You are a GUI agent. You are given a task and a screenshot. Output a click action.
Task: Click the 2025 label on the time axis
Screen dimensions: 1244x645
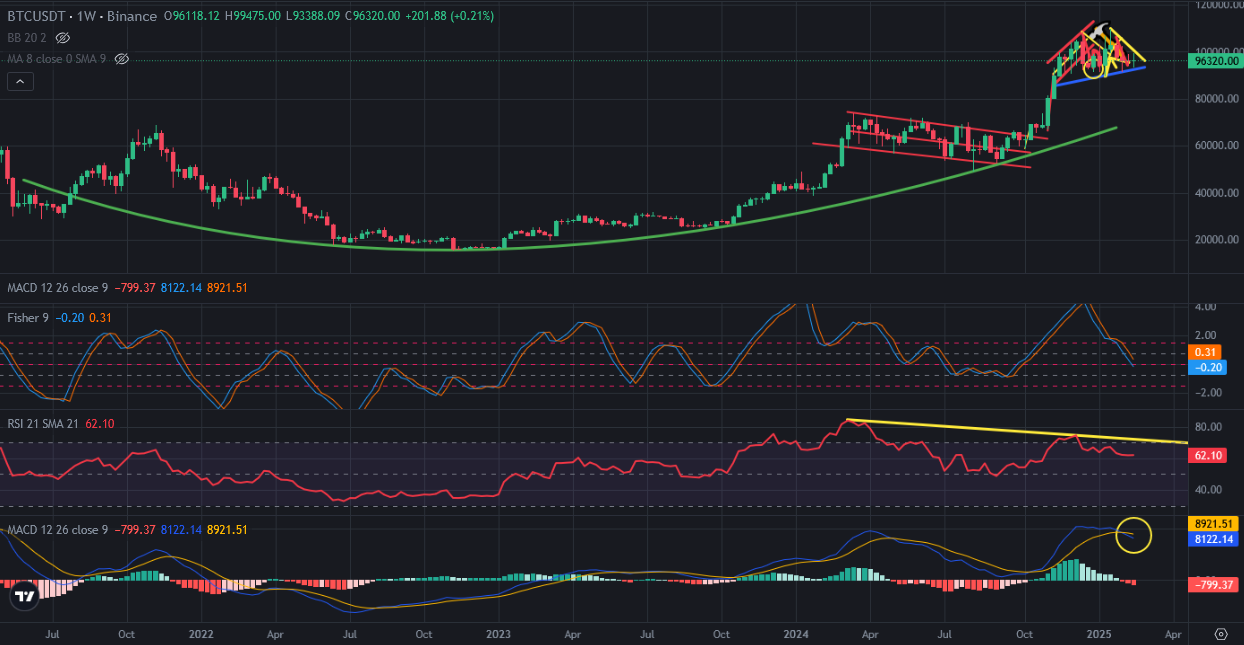pos(1098,634)
